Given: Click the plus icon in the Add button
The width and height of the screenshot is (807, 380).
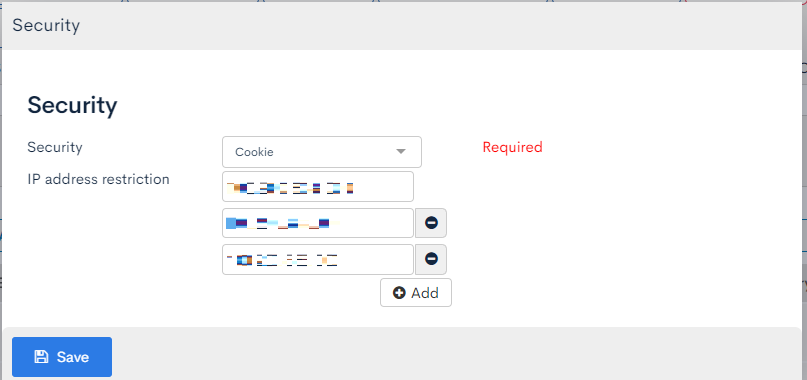Looking at the screenshot, I should coord(399,293).
